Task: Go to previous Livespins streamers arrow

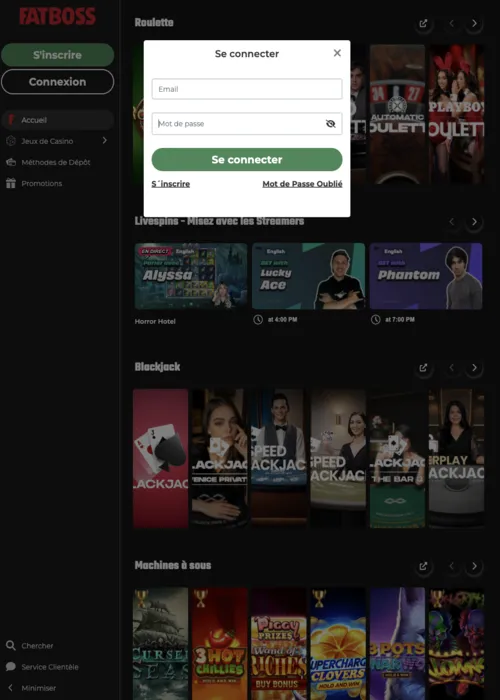Action: (452, 222)
